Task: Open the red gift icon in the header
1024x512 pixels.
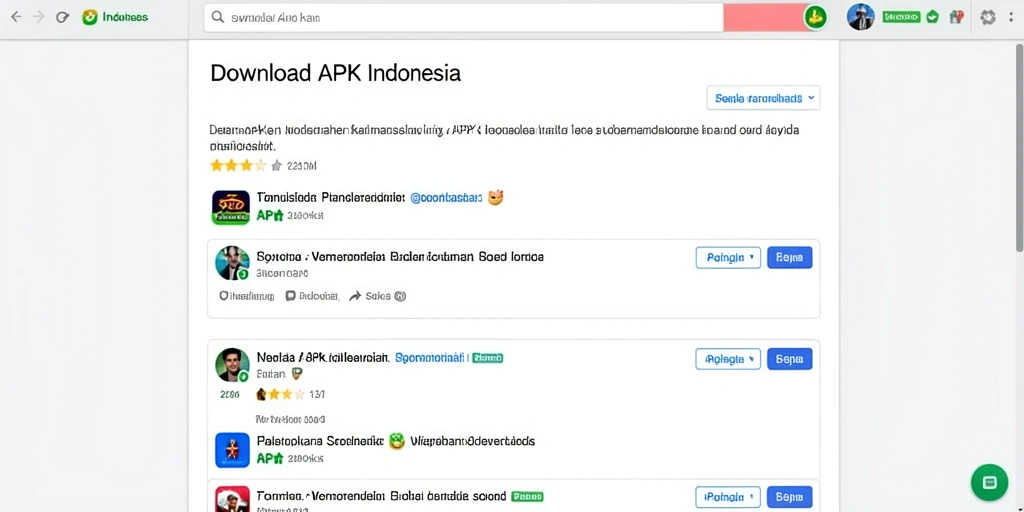Action: 957,17
